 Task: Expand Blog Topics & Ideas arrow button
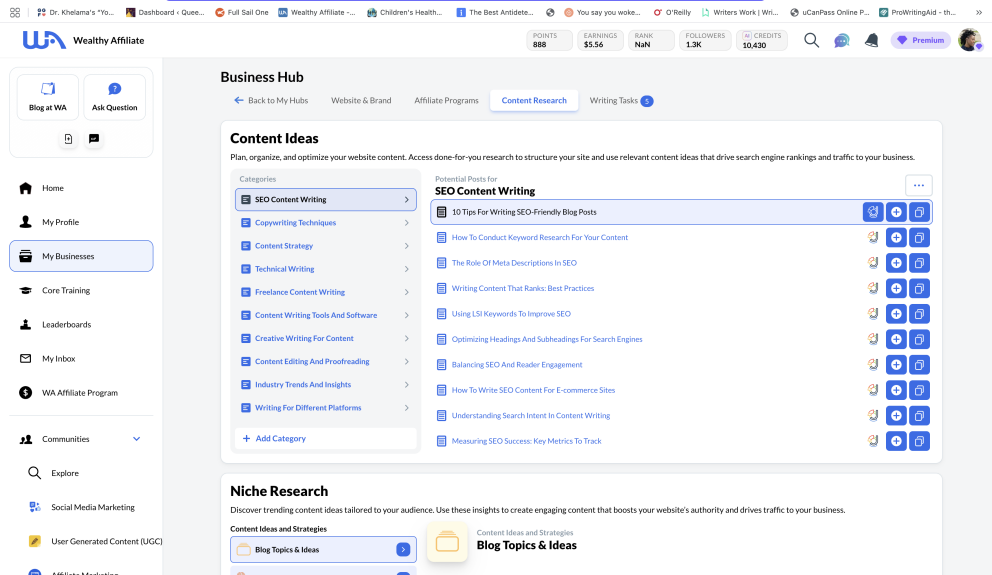(x=403, y=550)
